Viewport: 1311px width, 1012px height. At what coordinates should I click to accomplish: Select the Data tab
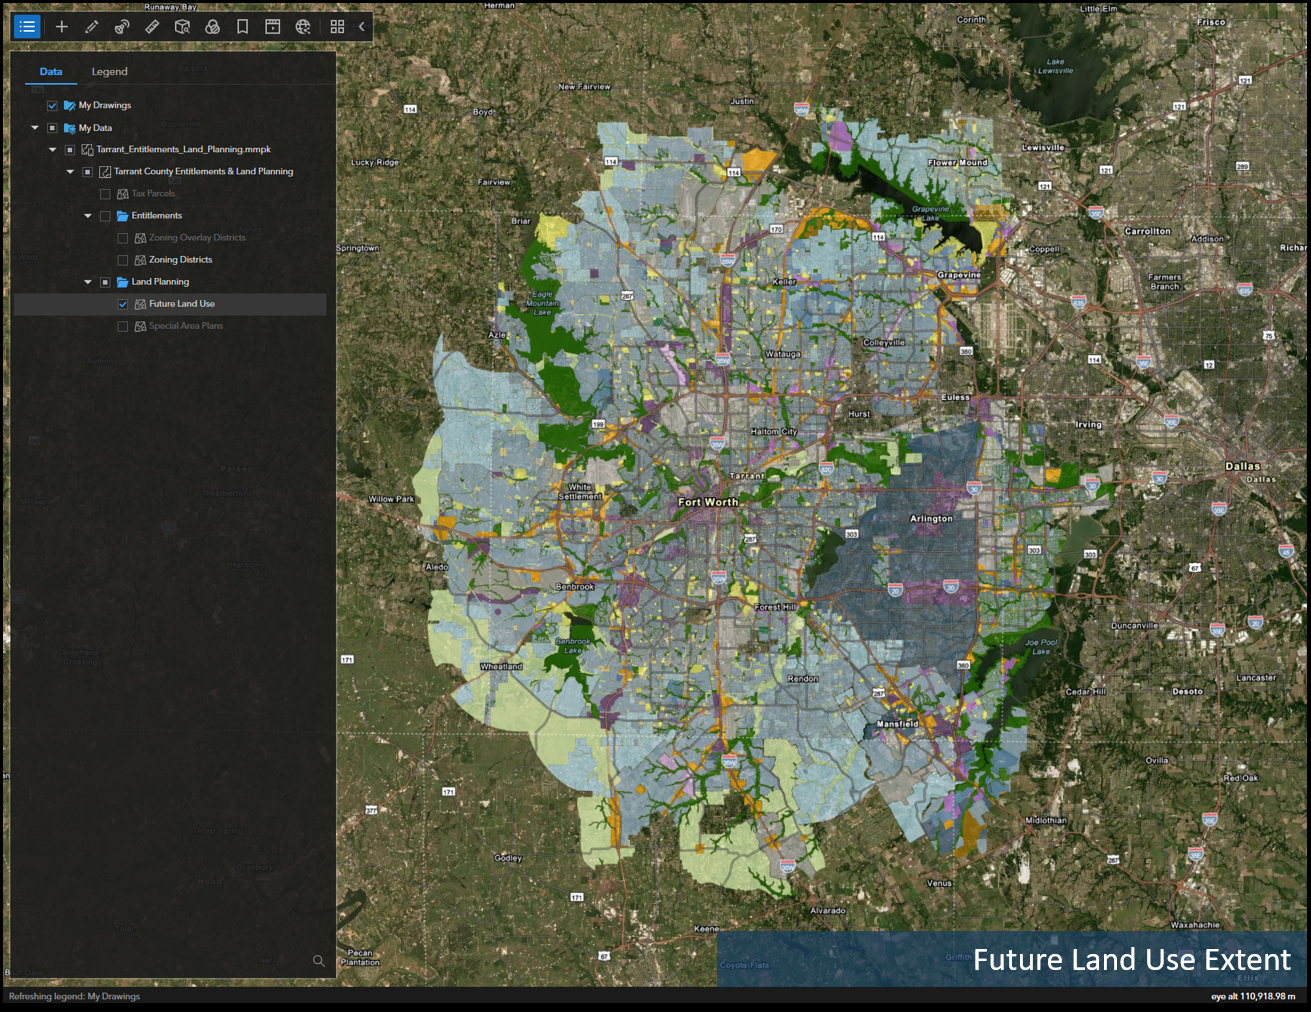[51, 71]
